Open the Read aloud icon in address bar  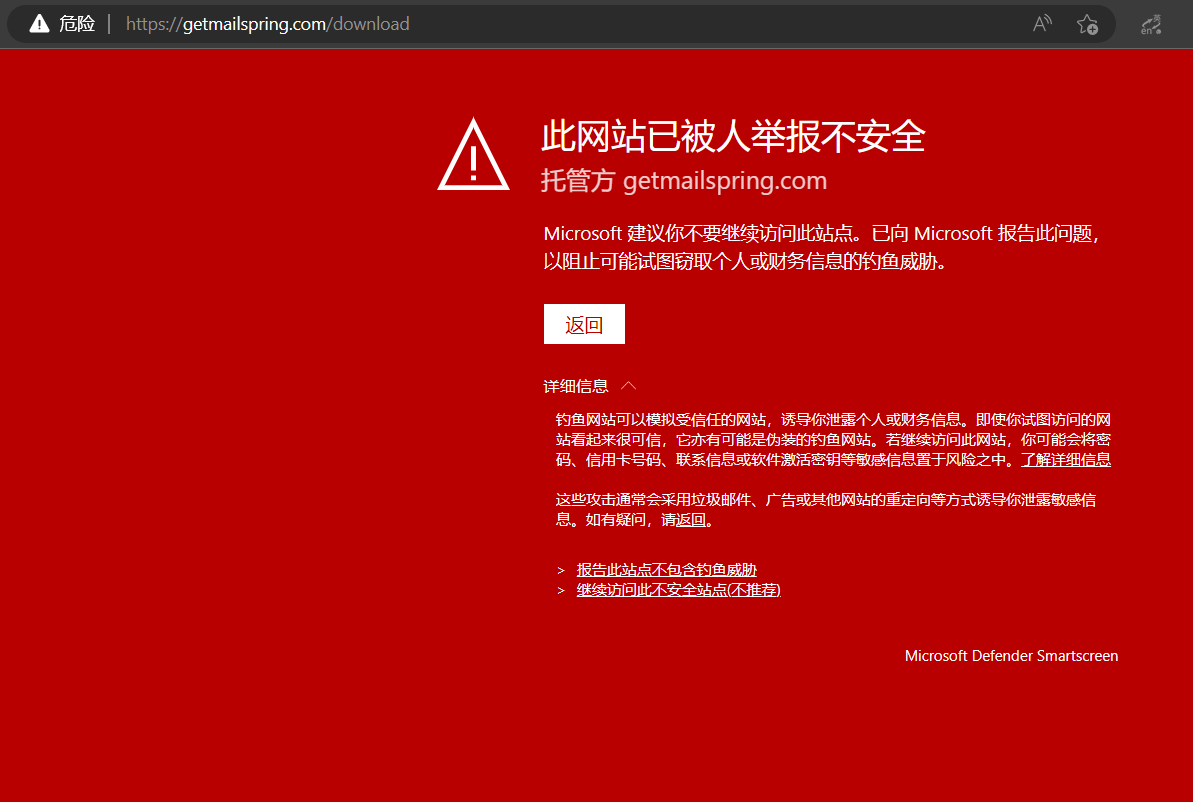click(x=1042, y=24)
